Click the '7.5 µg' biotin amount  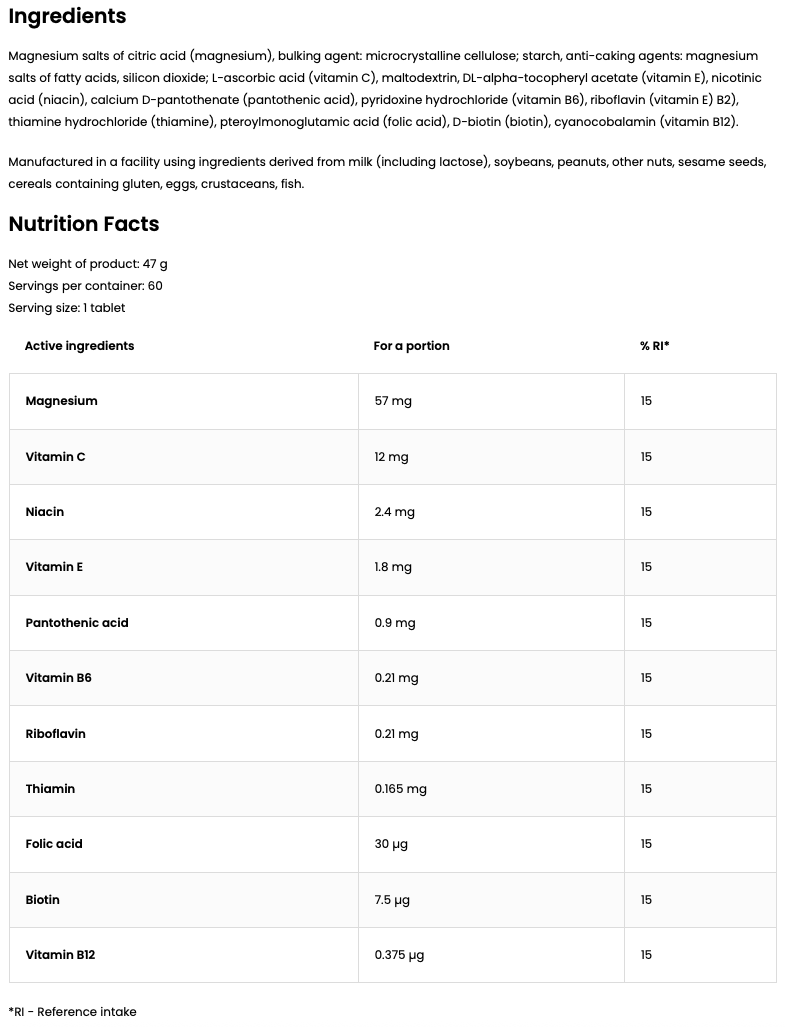tap(392, 900)
